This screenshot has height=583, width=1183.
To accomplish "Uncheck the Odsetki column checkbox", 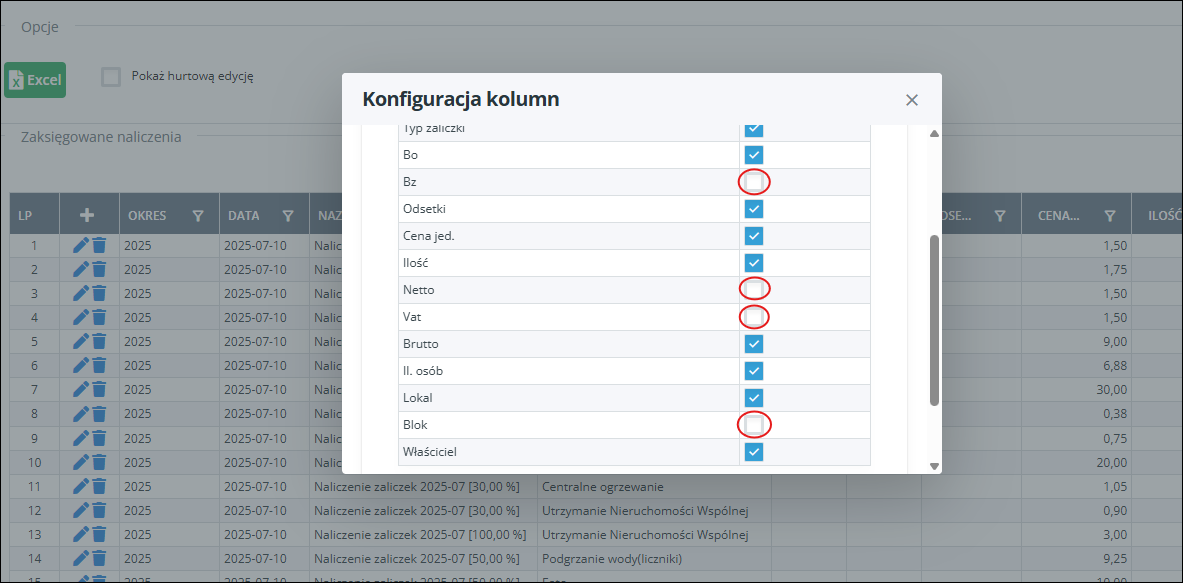I will [x=754, y=209].
